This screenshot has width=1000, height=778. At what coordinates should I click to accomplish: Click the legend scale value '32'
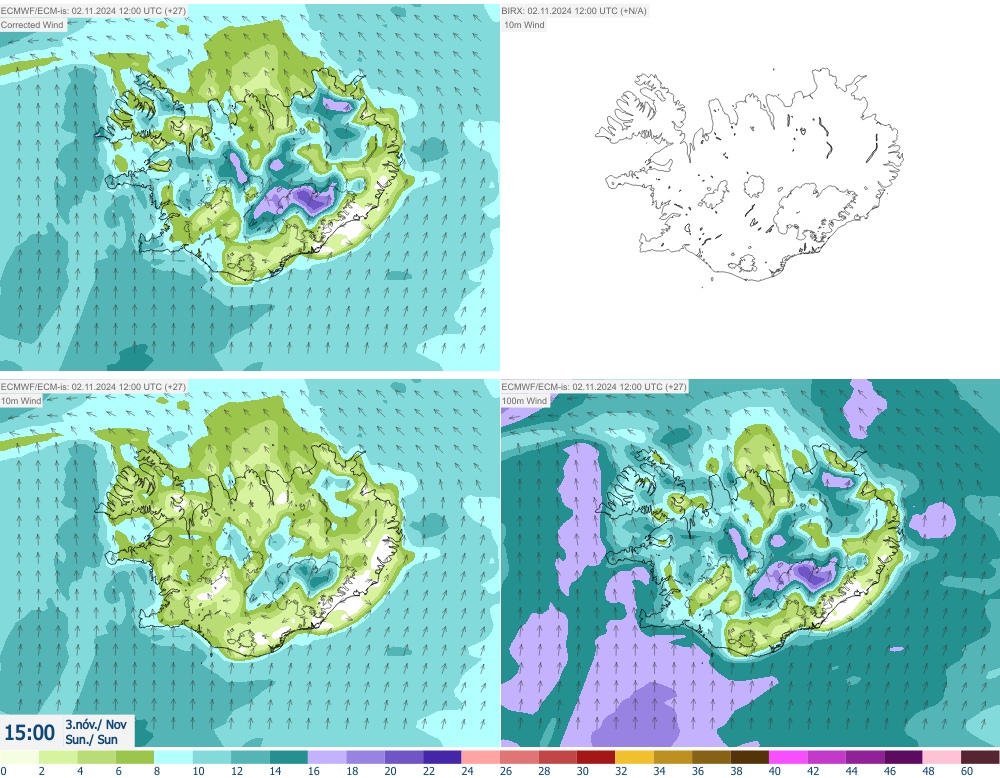tap(621, 771)
